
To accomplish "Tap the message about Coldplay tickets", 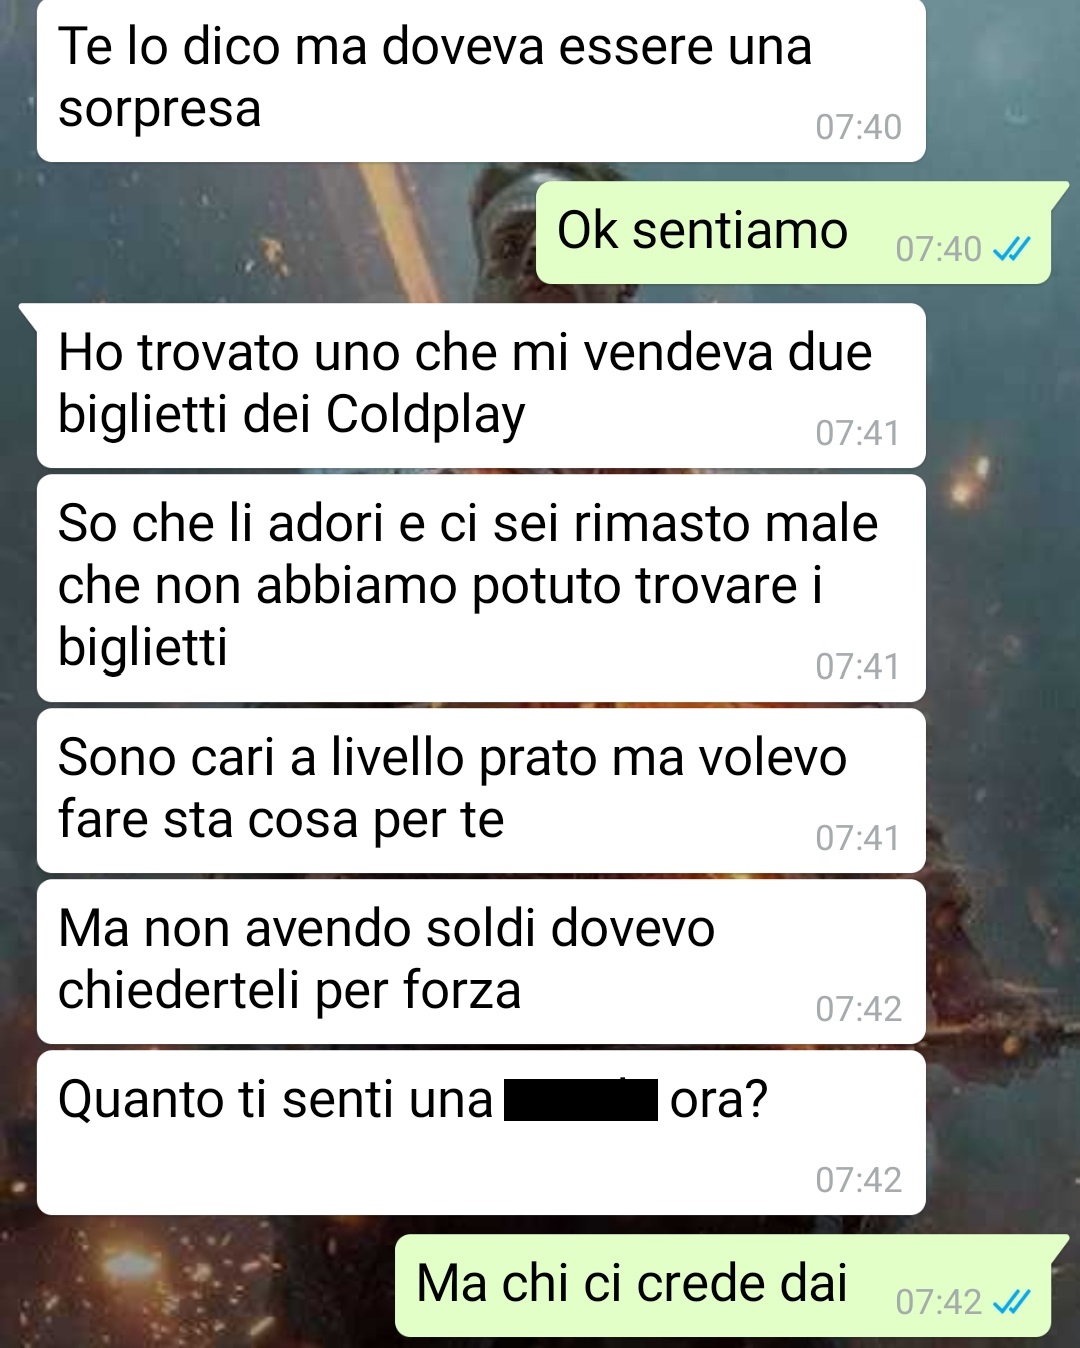I will 481,385.
